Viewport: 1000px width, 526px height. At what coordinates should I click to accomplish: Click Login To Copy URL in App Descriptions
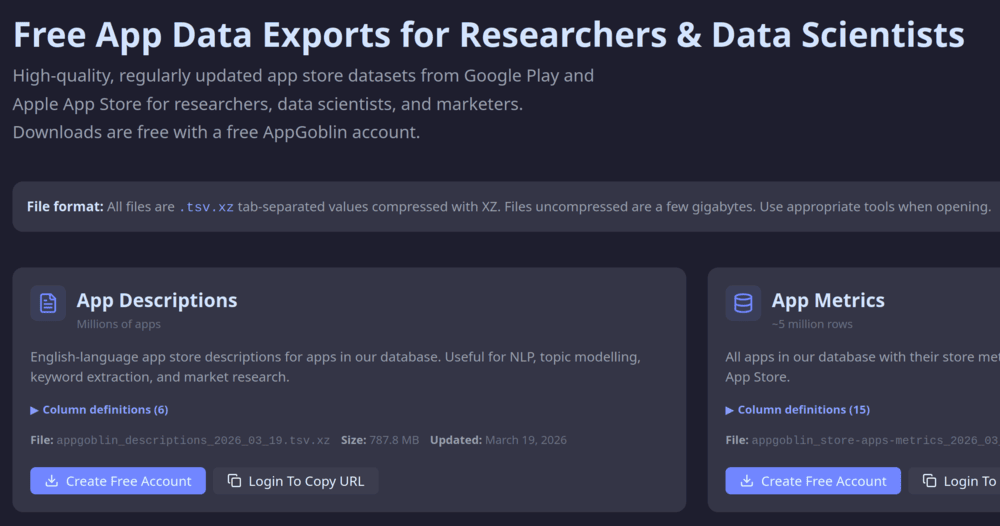296,481
